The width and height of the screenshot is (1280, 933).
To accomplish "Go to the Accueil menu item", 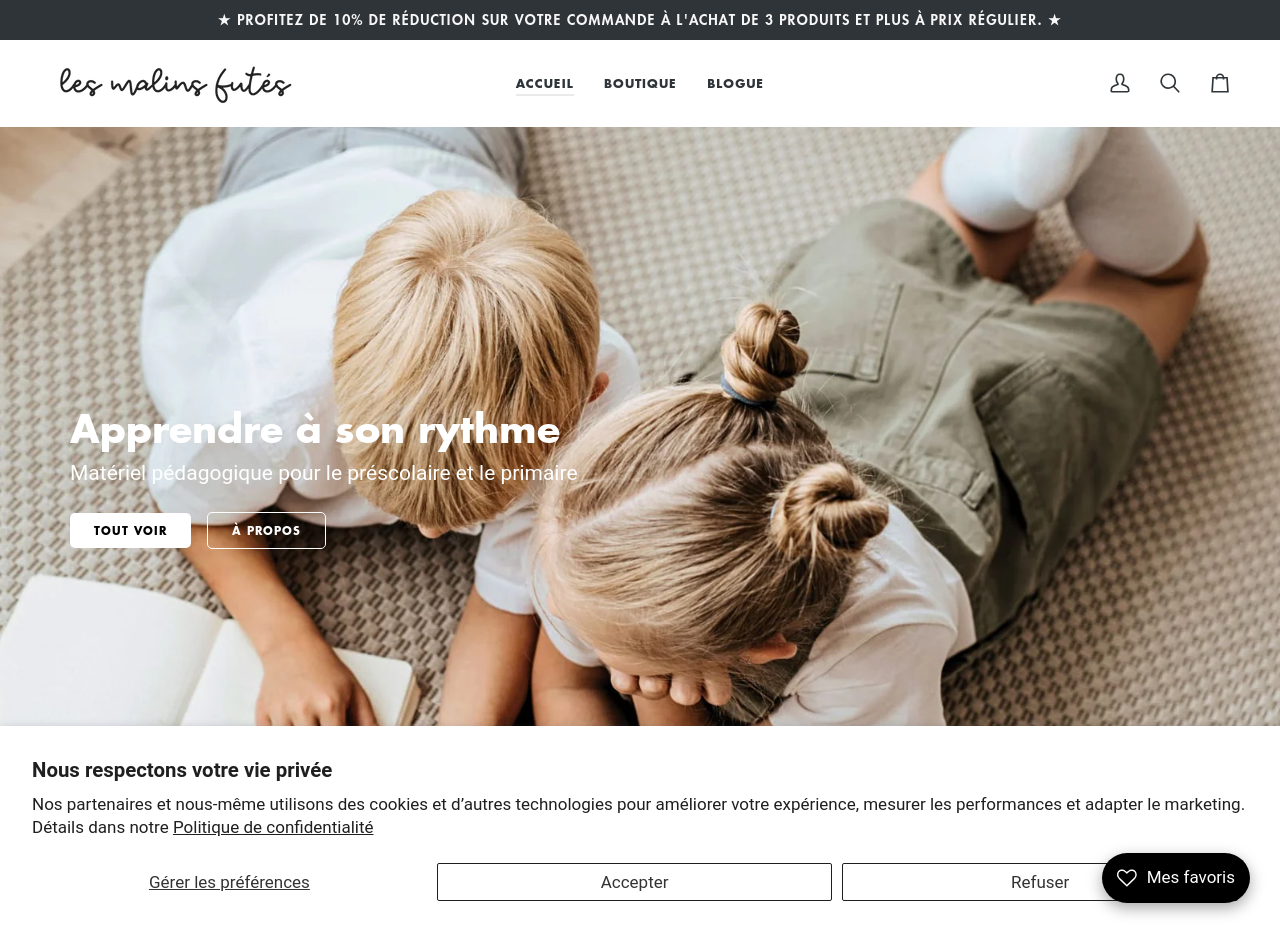I will (x=545, y=84).
